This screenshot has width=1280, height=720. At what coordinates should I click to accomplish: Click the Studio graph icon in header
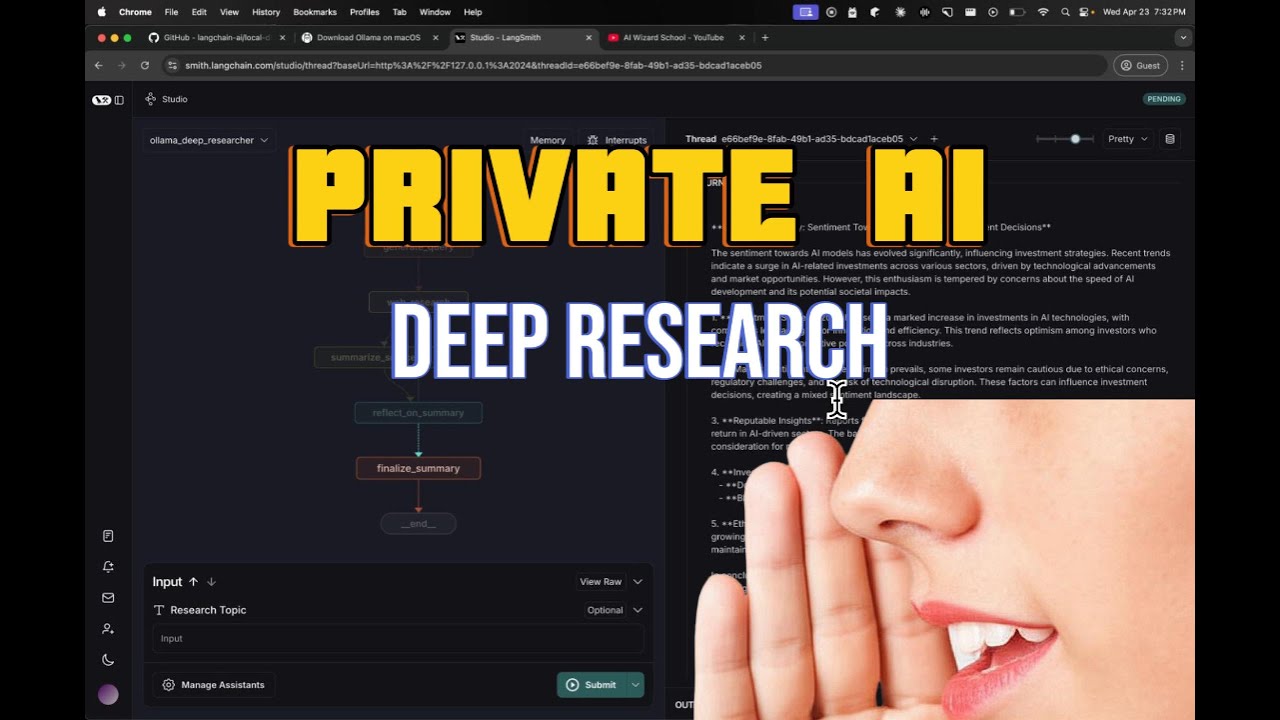pos(151,99)
